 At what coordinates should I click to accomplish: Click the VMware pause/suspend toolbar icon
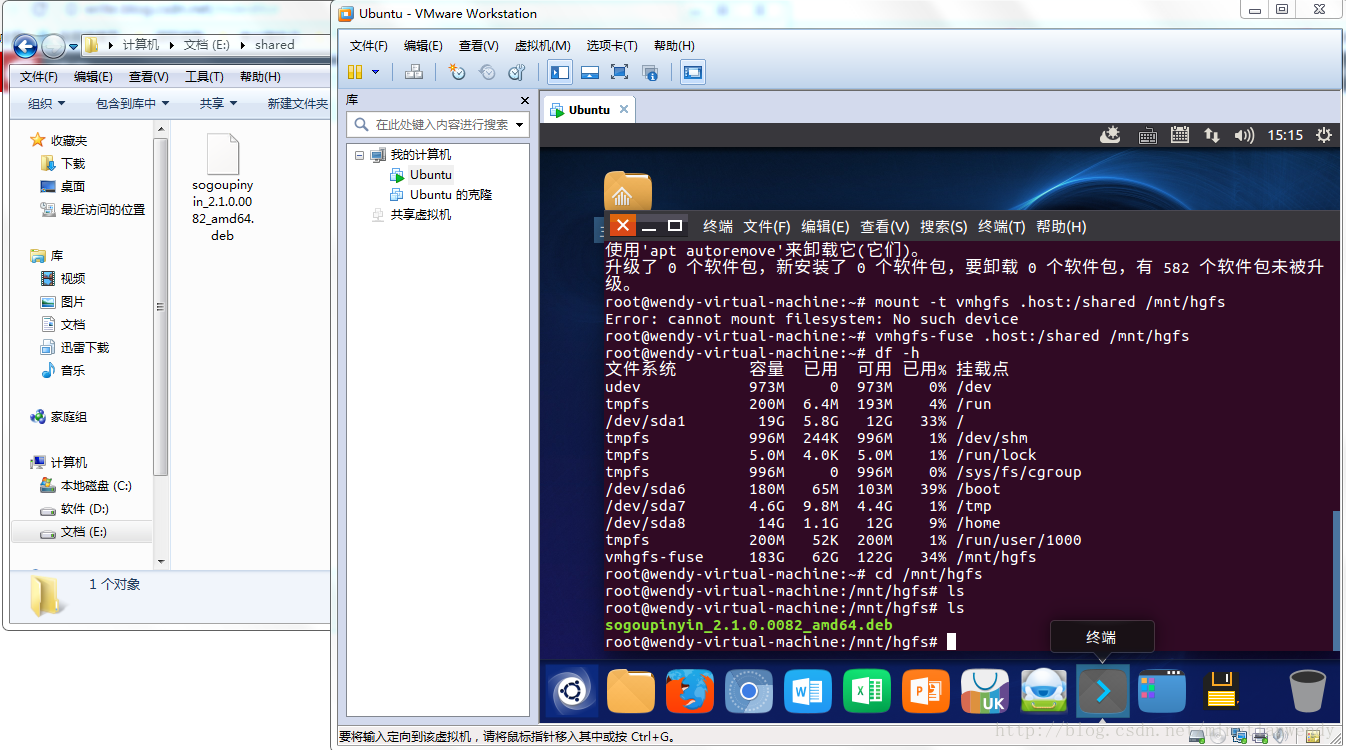[x=354, y=72]
